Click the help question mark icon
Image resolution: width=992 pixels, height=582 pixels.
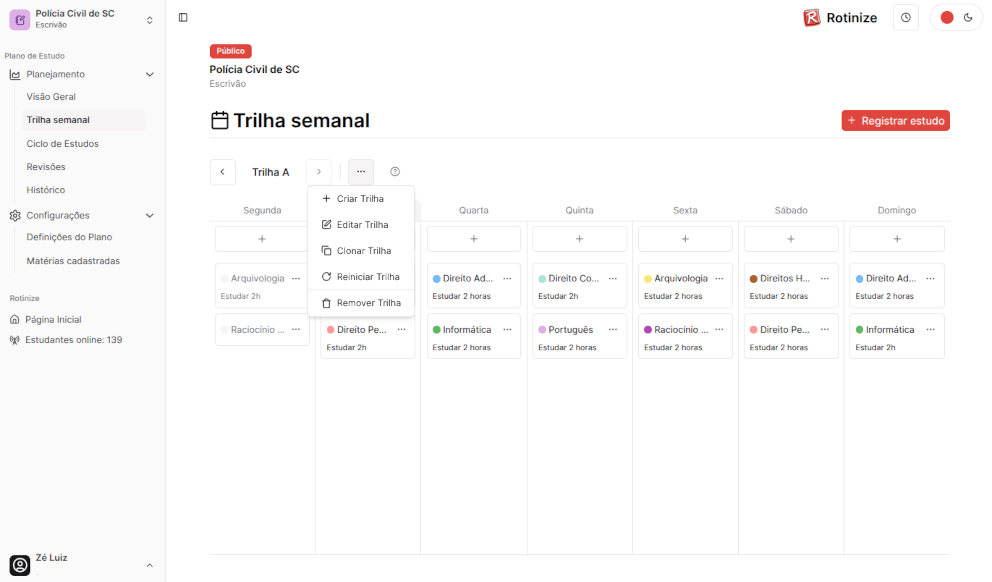[395, 171]
